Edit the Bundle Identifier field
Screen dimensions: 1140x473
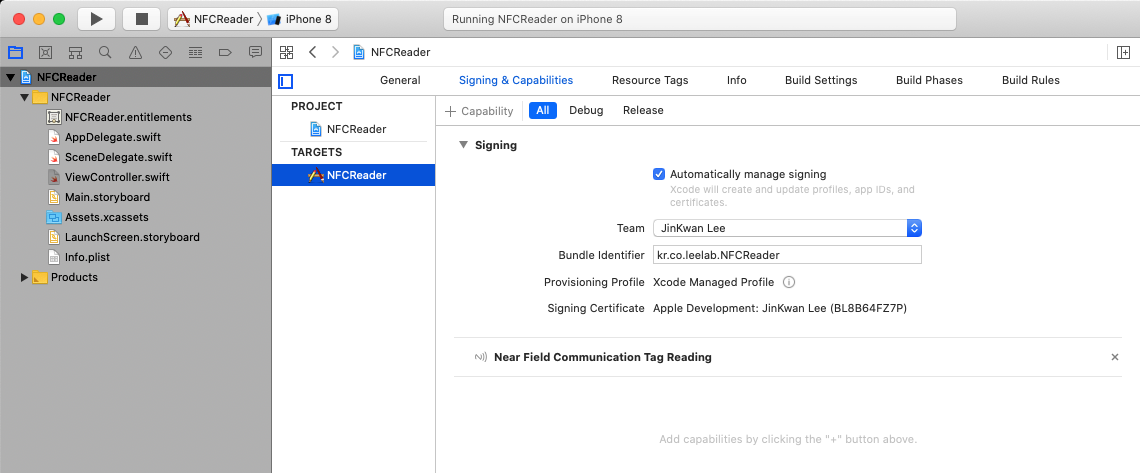coord(786,255)
